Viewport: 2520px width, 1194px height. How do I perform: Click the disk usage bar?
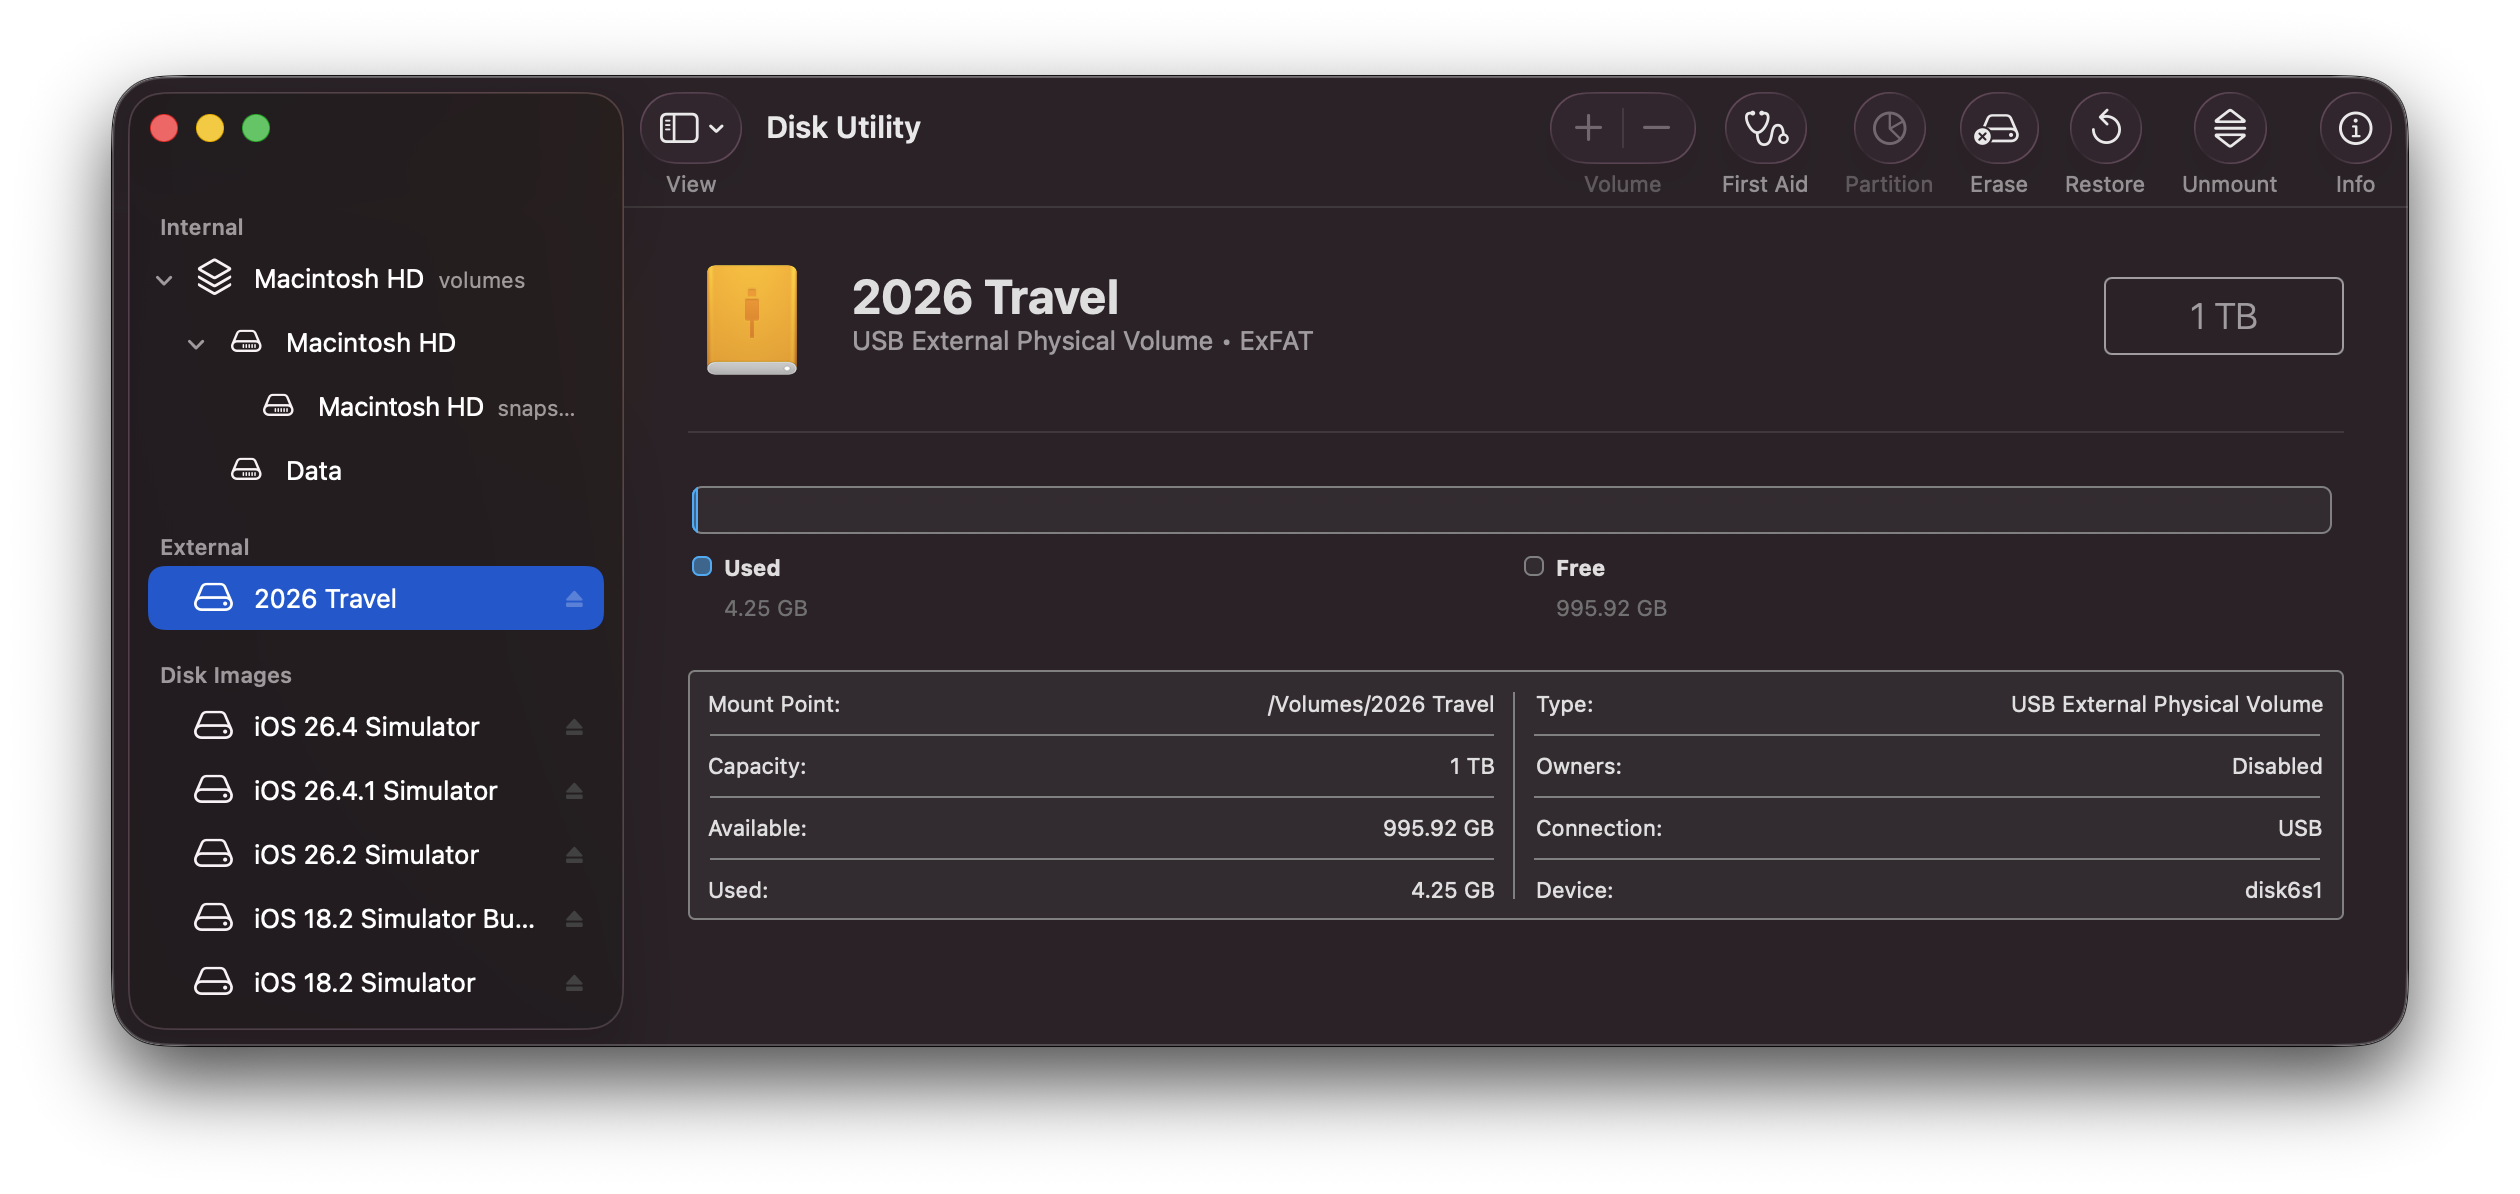(x=1511, y=510)
